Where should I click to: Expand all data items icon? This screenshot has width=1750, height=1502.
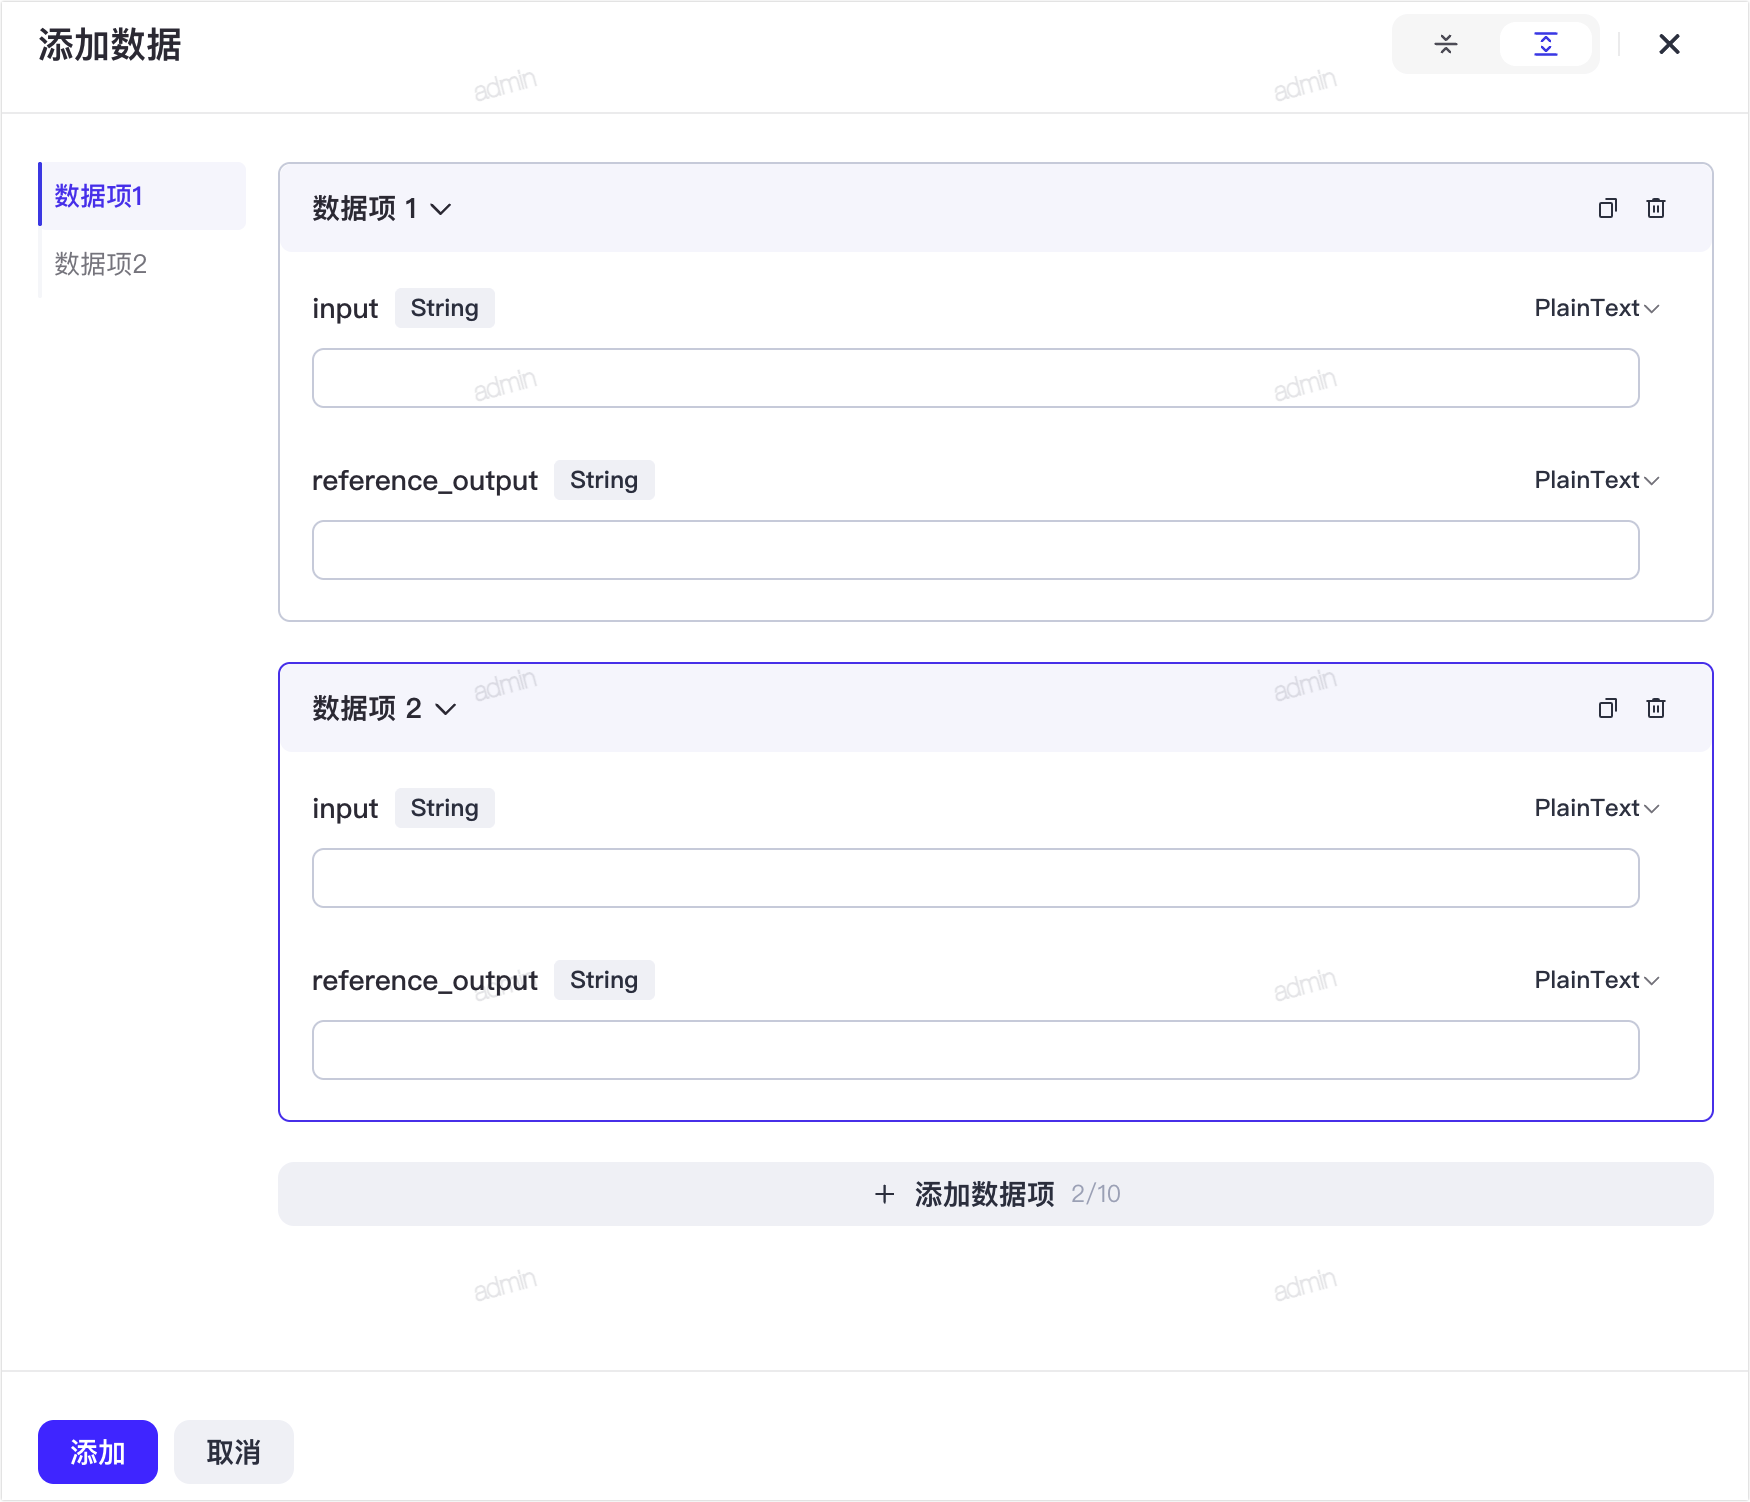pos(1546,44)
